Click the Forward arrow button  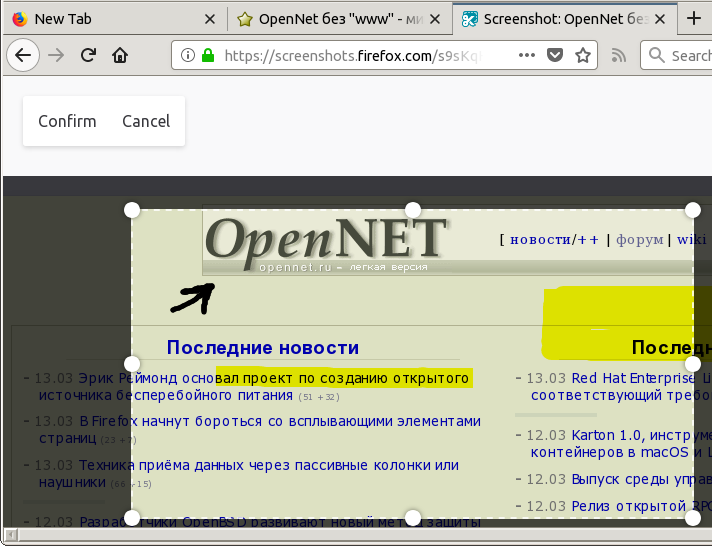[57, 56]
